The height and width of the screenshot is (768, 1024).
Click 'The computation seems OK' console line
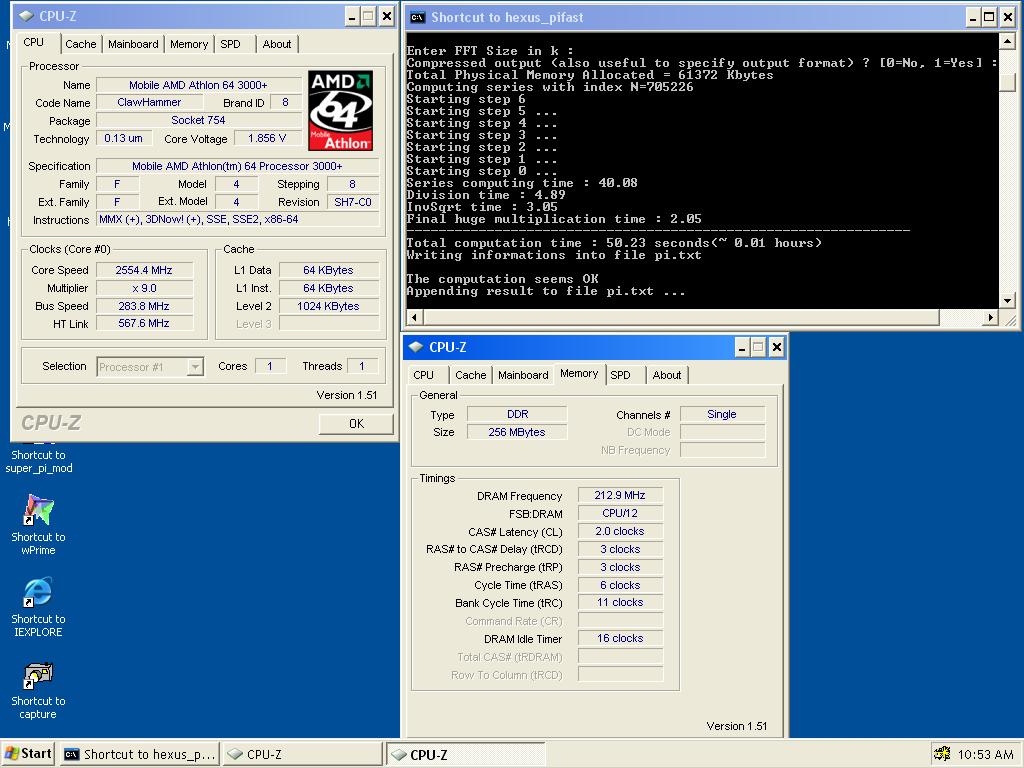(502, 279)
